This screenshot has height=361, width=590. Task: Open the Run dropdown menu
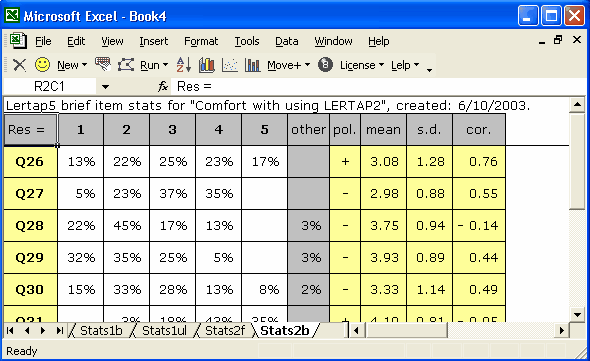coord(154,65)
